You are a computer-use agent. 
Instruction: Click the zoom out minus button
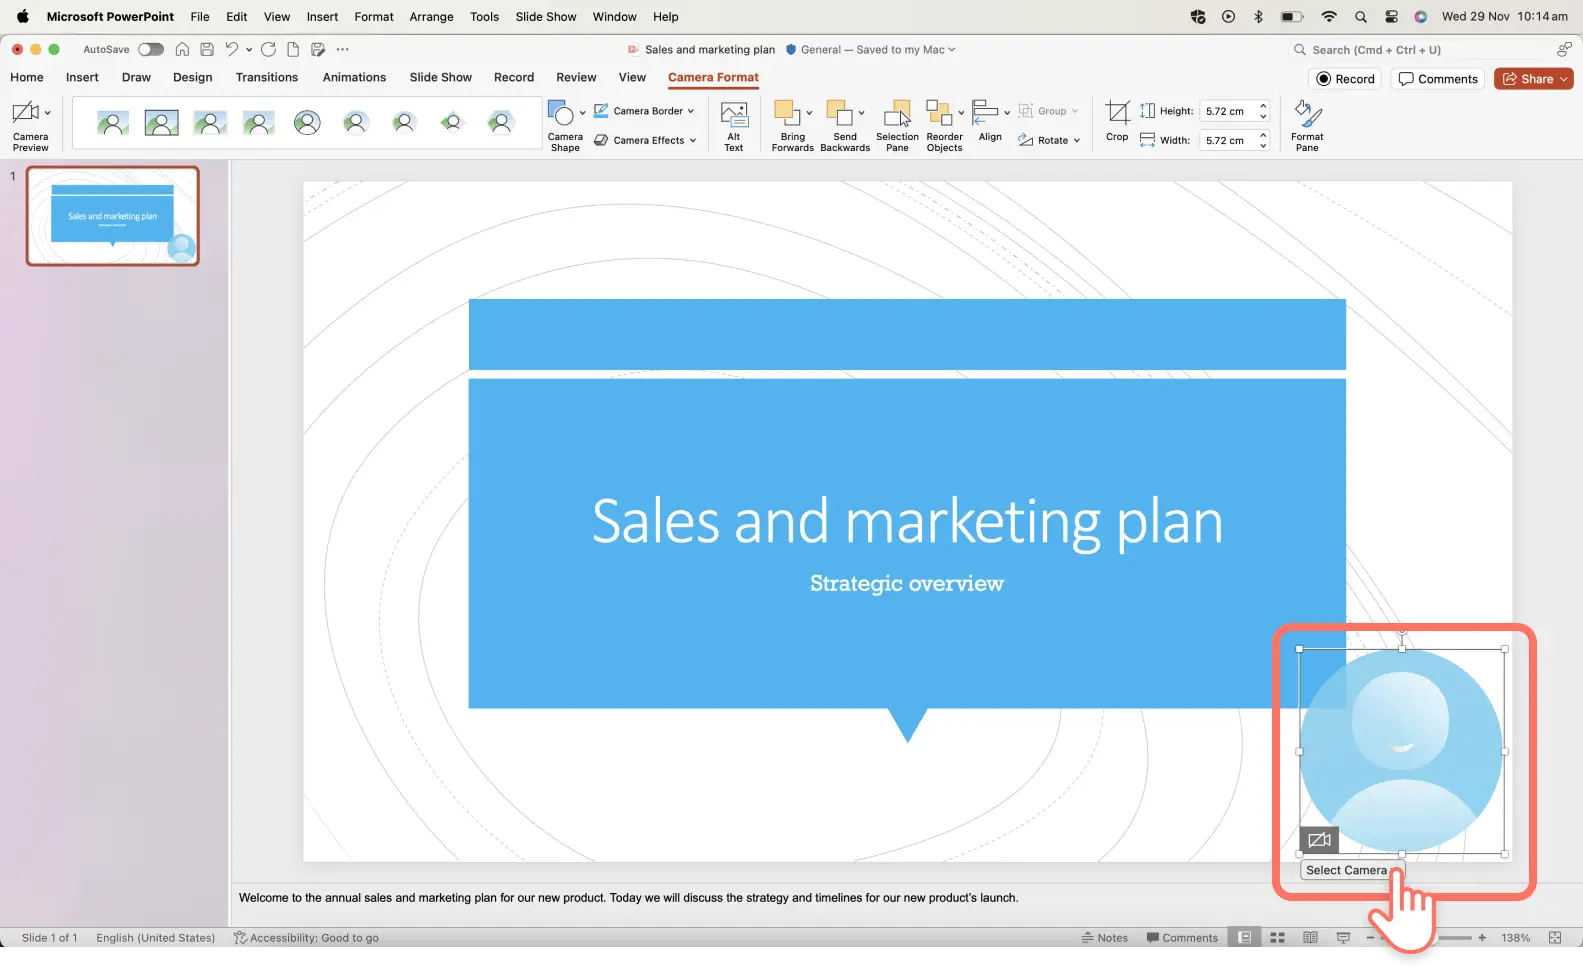(x=1371, y=938)
